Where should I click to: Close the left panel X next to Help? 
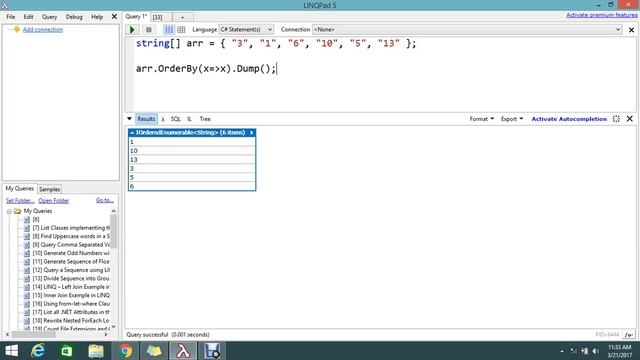(x=114, y=17)
